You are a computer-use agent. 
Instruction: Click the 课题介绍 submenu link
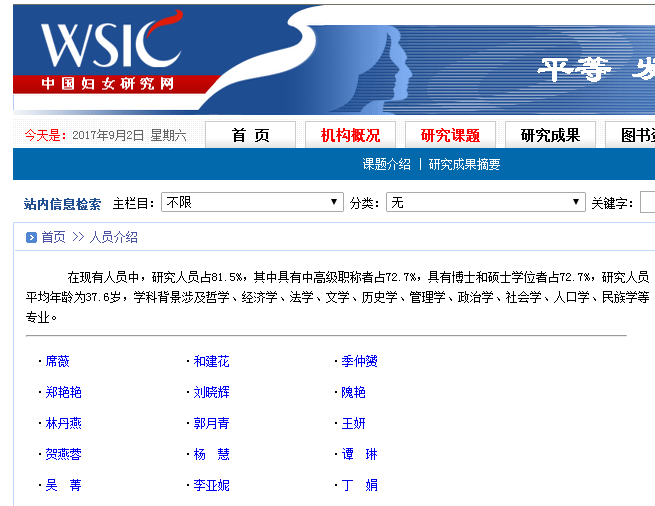(386, 165)
